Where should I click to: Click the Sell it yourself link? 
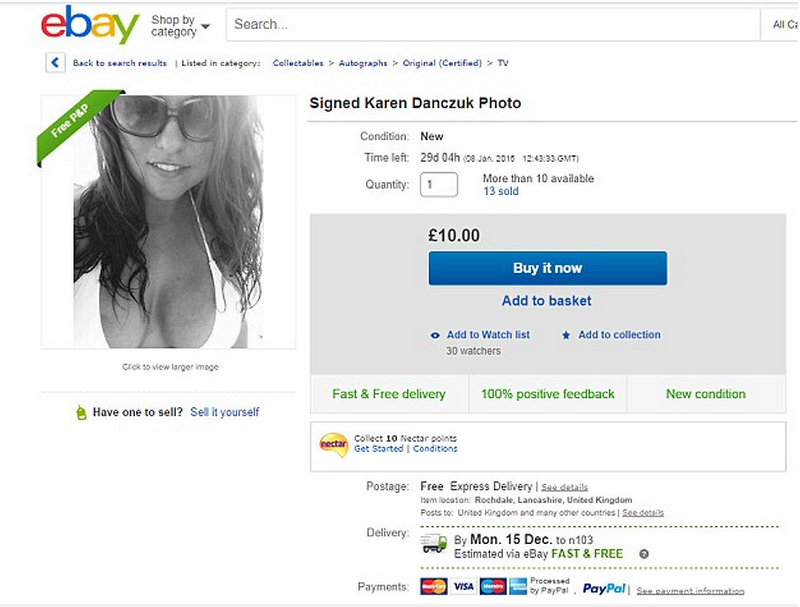click(225, 412)
